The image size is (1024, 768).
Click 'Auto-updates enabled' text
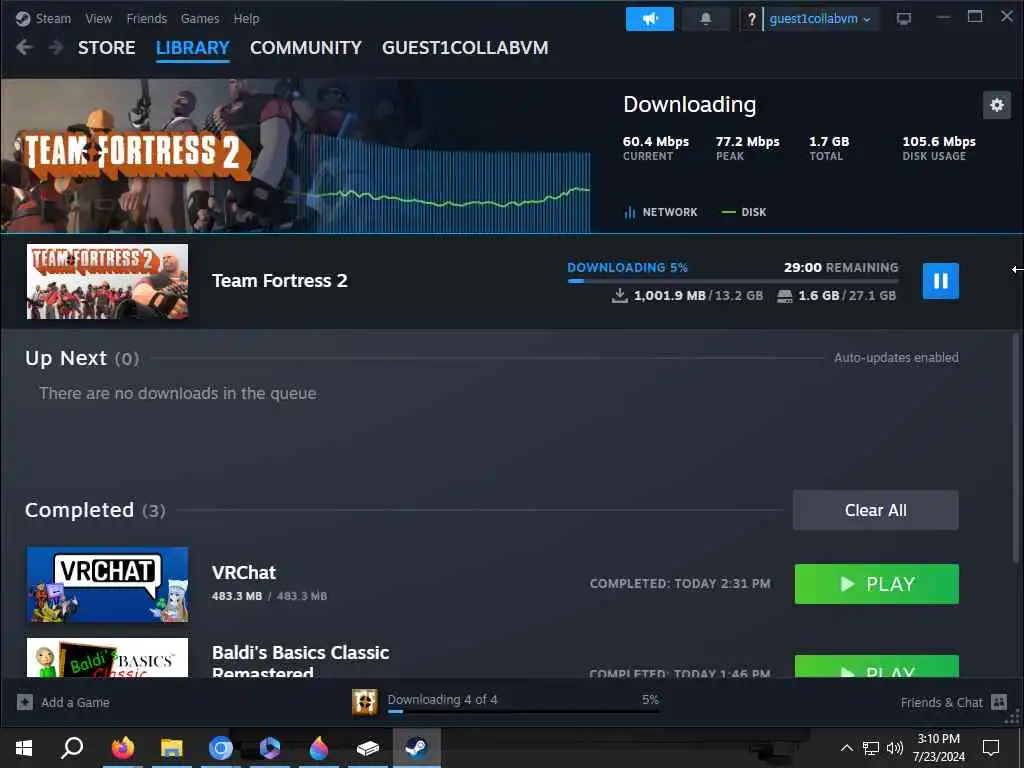pos(896,358)
